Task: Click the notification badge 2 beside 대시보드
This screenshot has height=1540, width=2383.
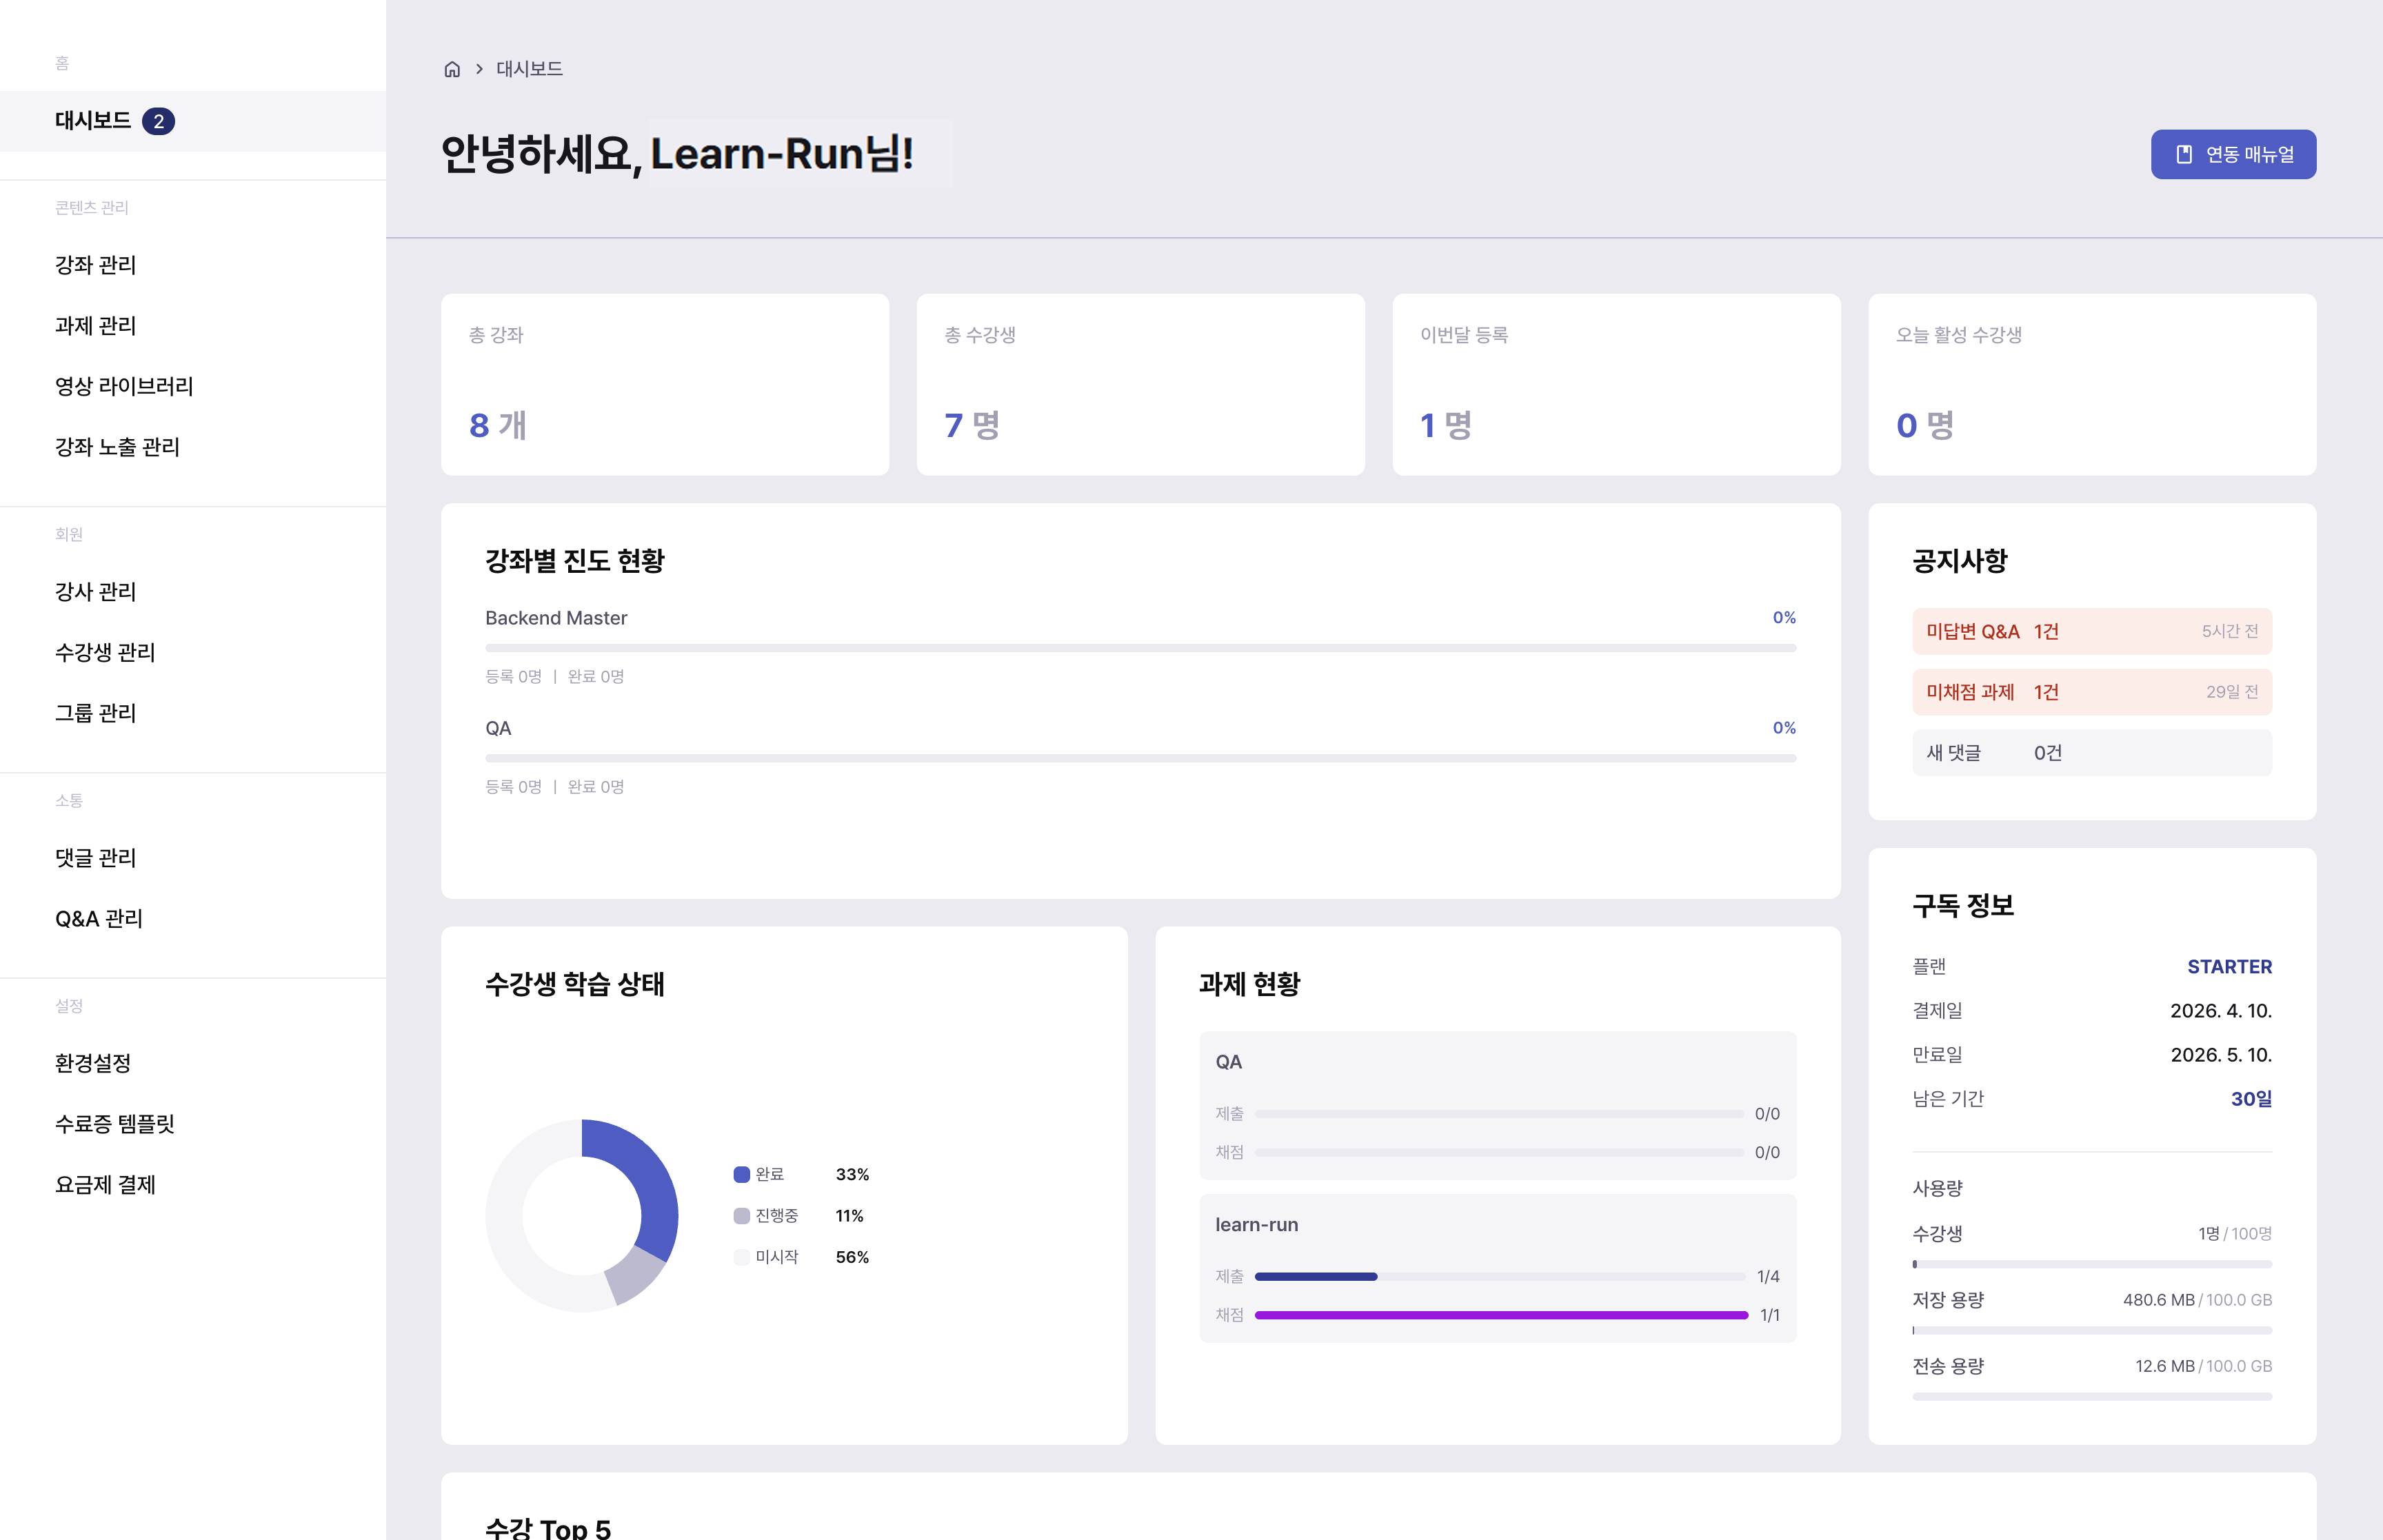Action: (x=158, y=121)
